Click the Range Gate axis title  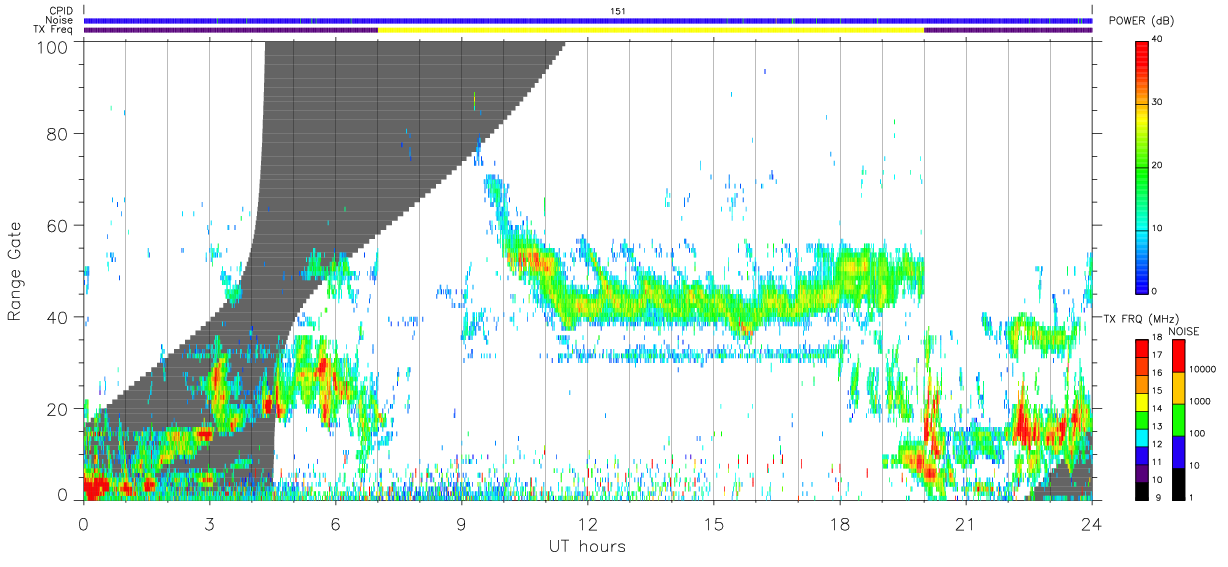[15, 271]
